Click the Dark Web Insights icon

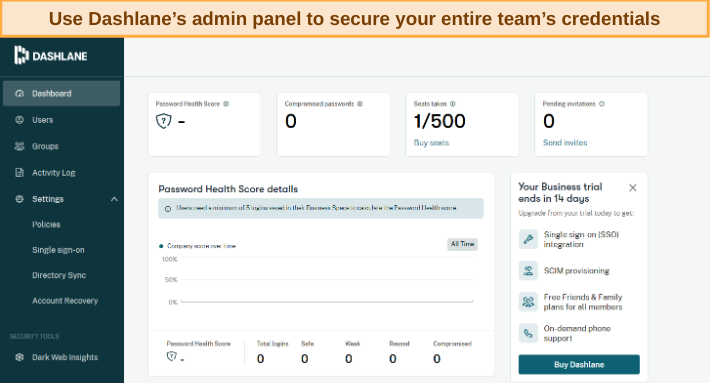19,357
